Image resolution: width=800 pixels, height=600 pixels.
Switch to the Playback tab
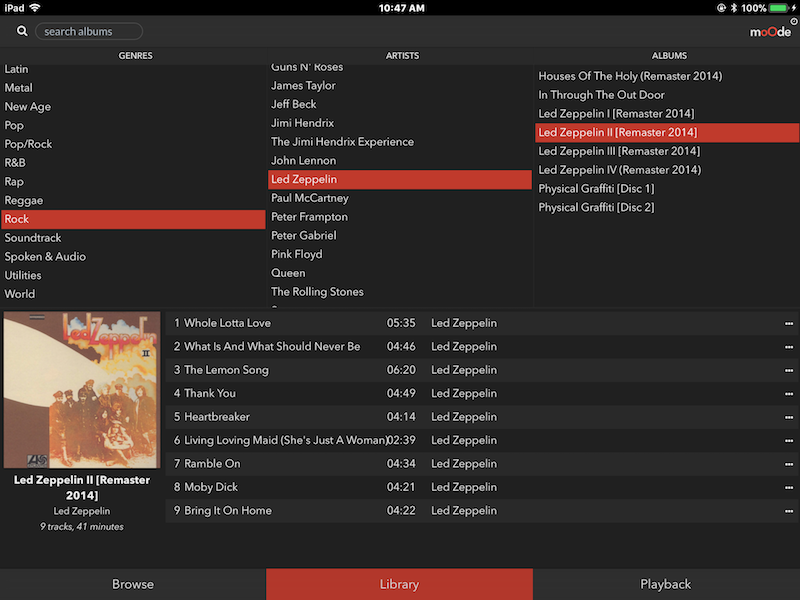(x=666, y=584)
